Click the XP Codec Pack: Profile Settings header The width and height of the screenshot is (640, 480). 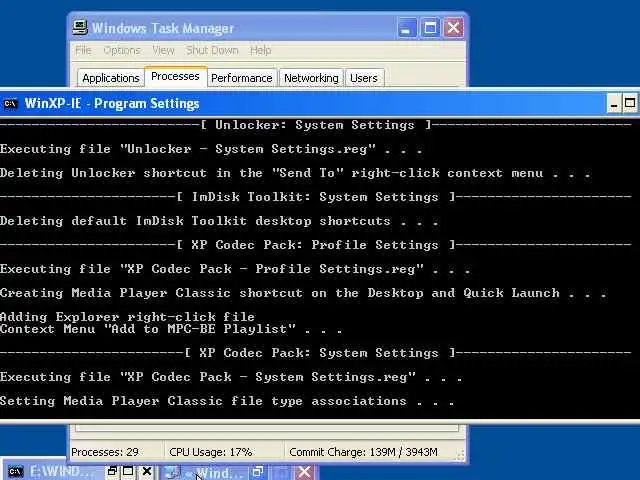coord(316,245)
